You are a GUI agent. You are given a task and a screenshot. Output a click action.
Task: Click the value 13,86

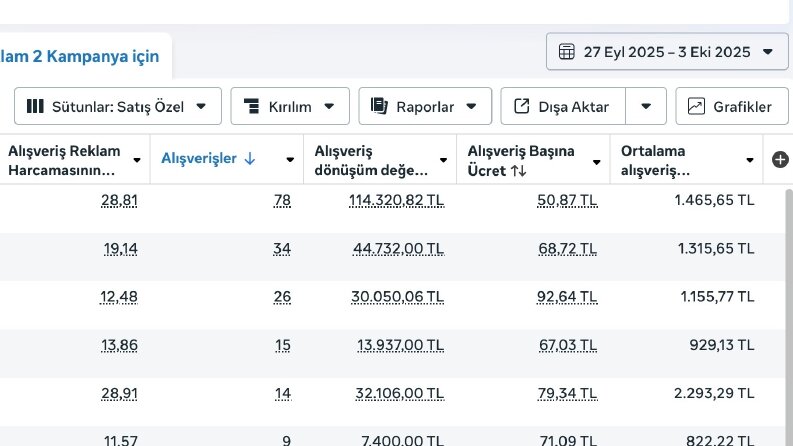point(119,345)
